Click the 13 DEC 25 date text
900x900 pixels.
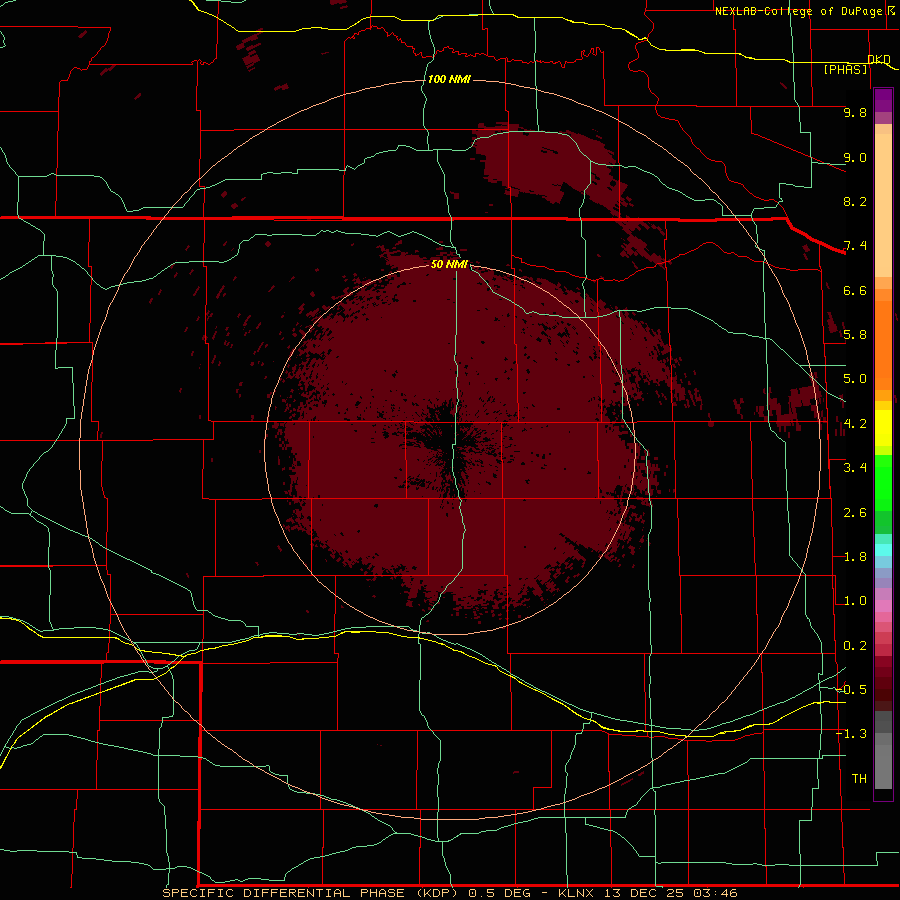[x=642, y=893]
